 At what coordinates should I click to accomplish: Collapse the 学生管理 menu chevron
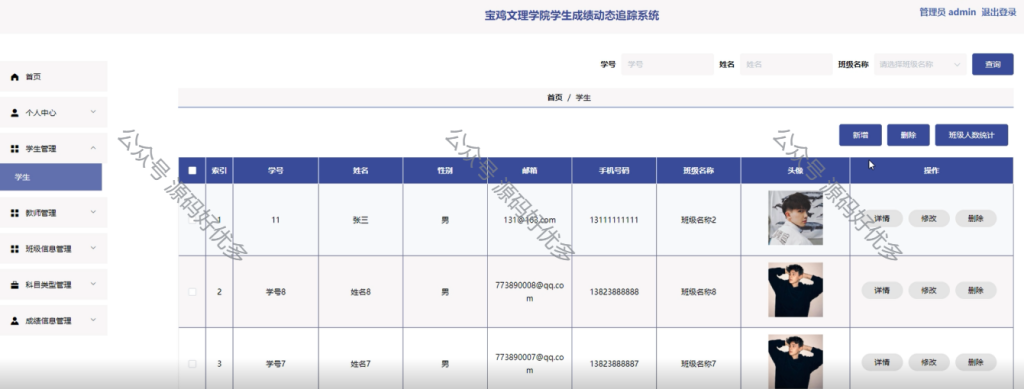pos(93,148)
